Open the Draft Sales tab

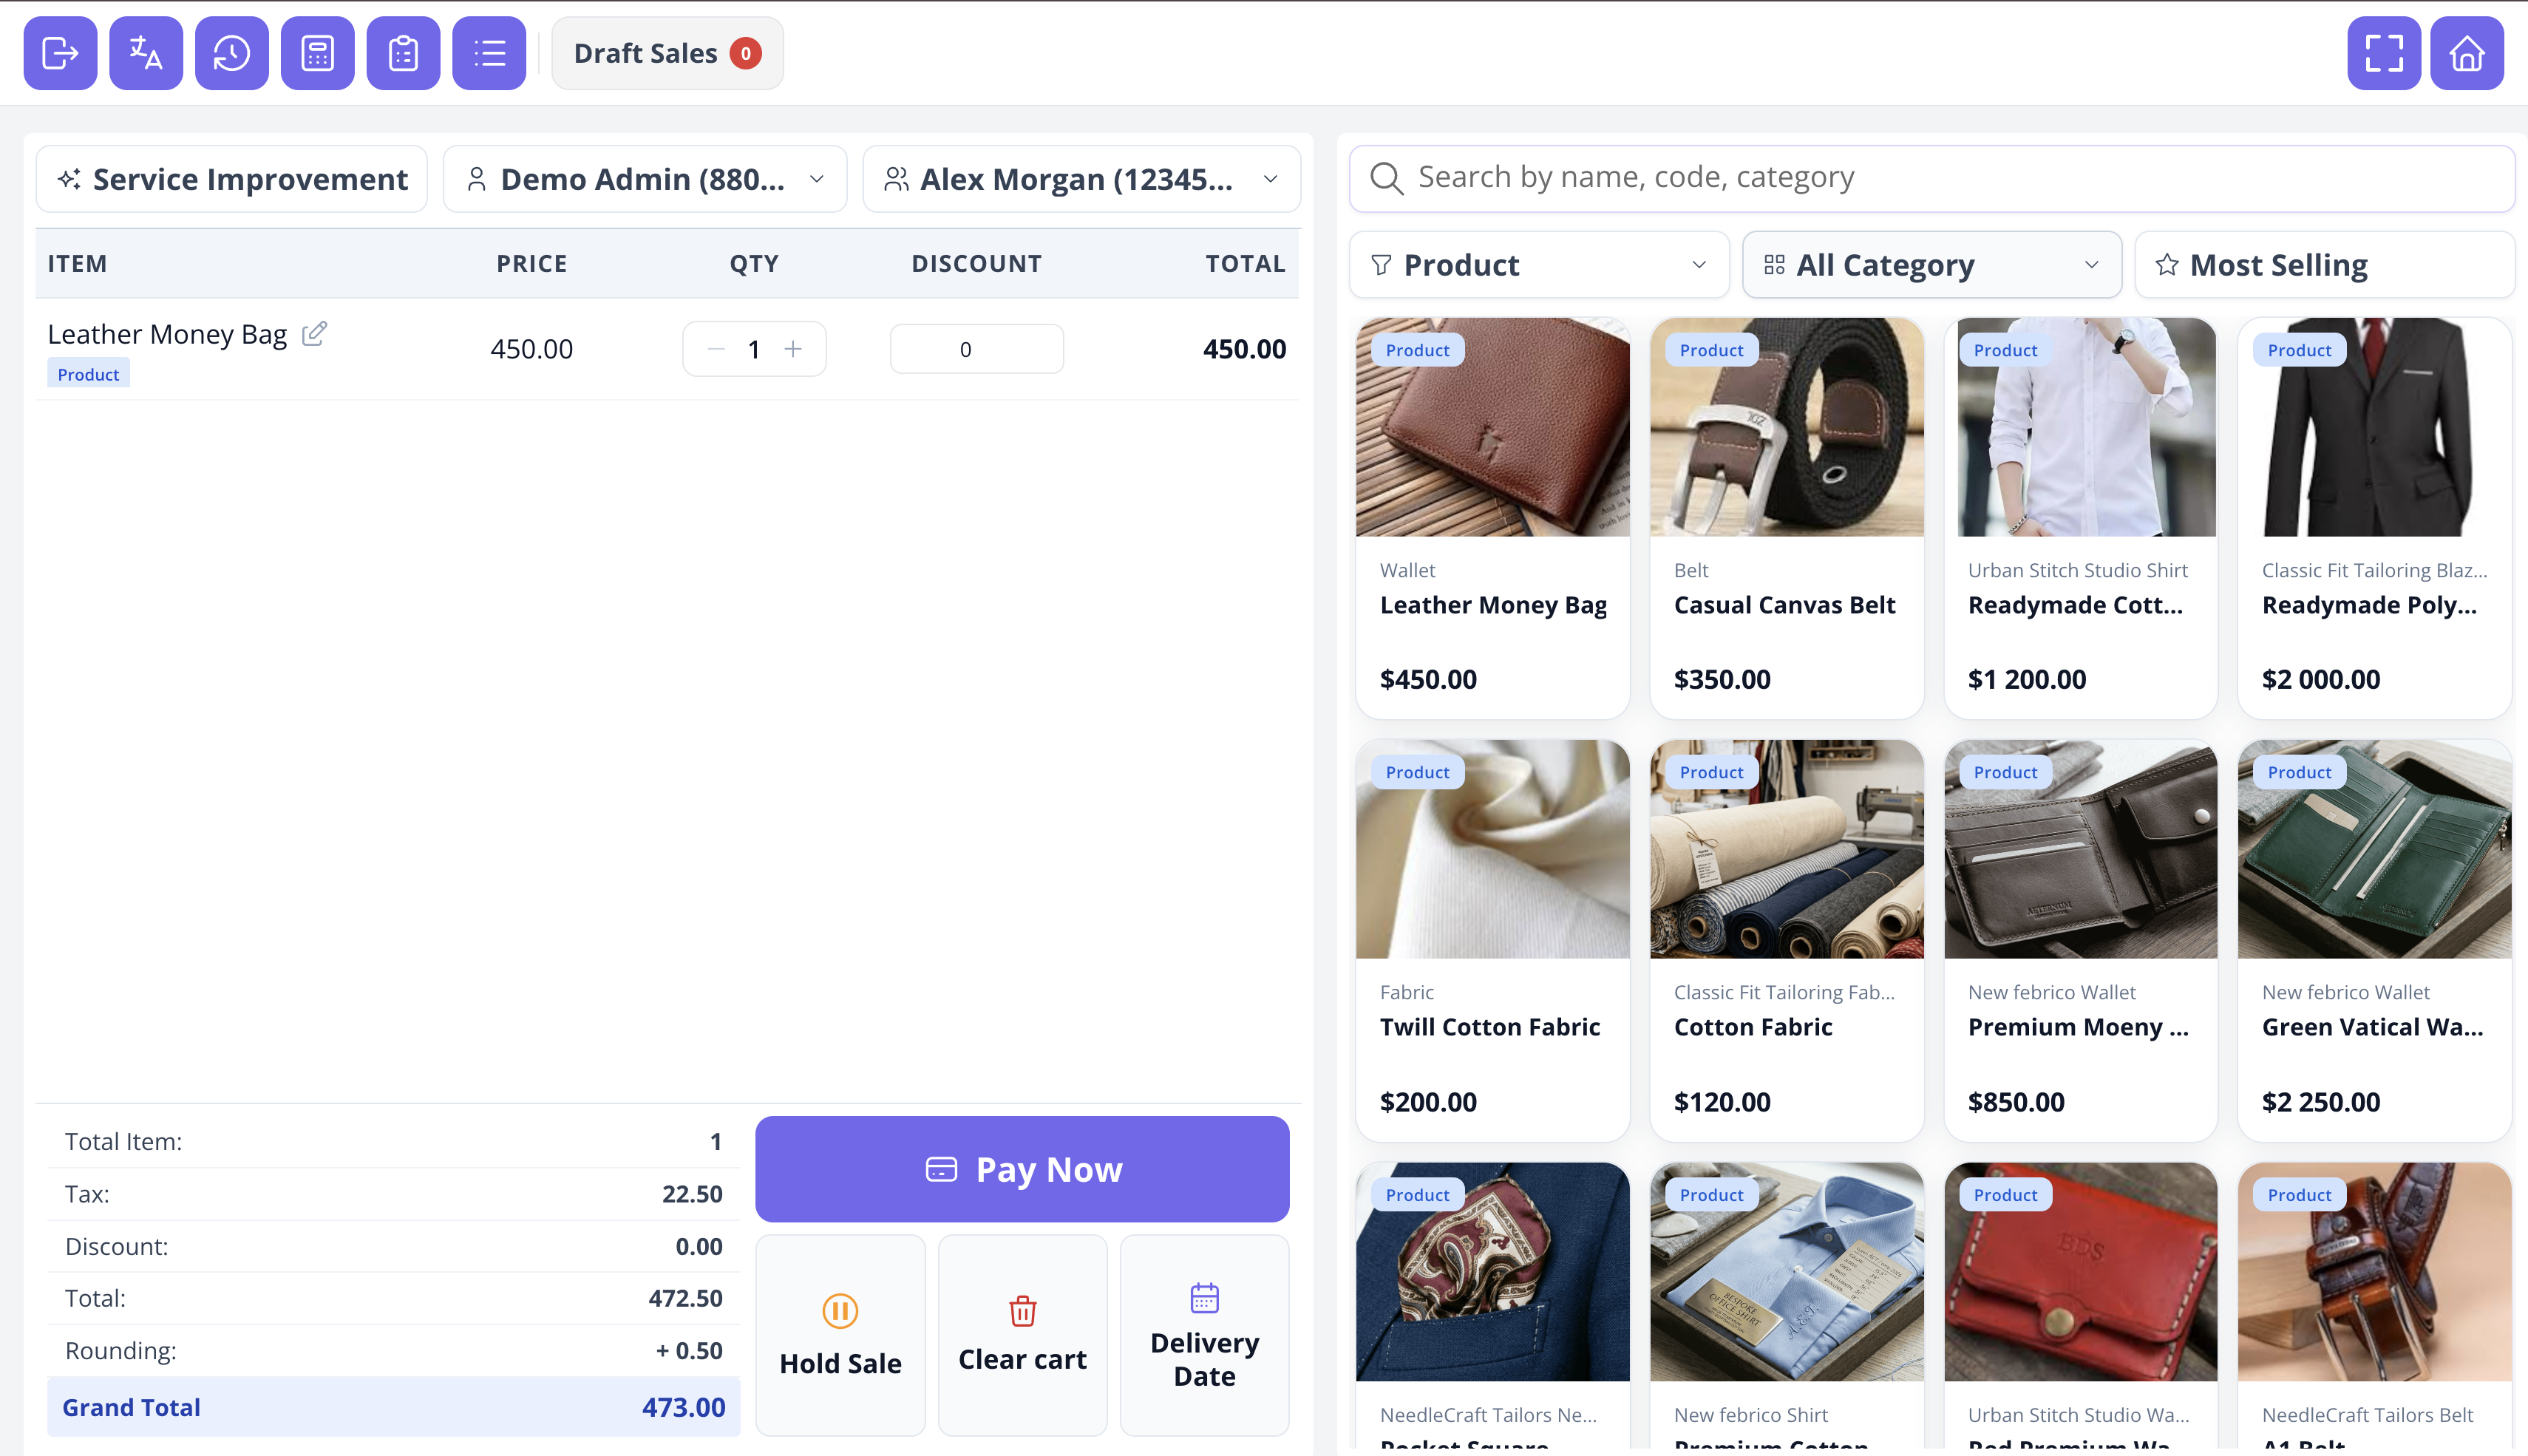point(667,53)
